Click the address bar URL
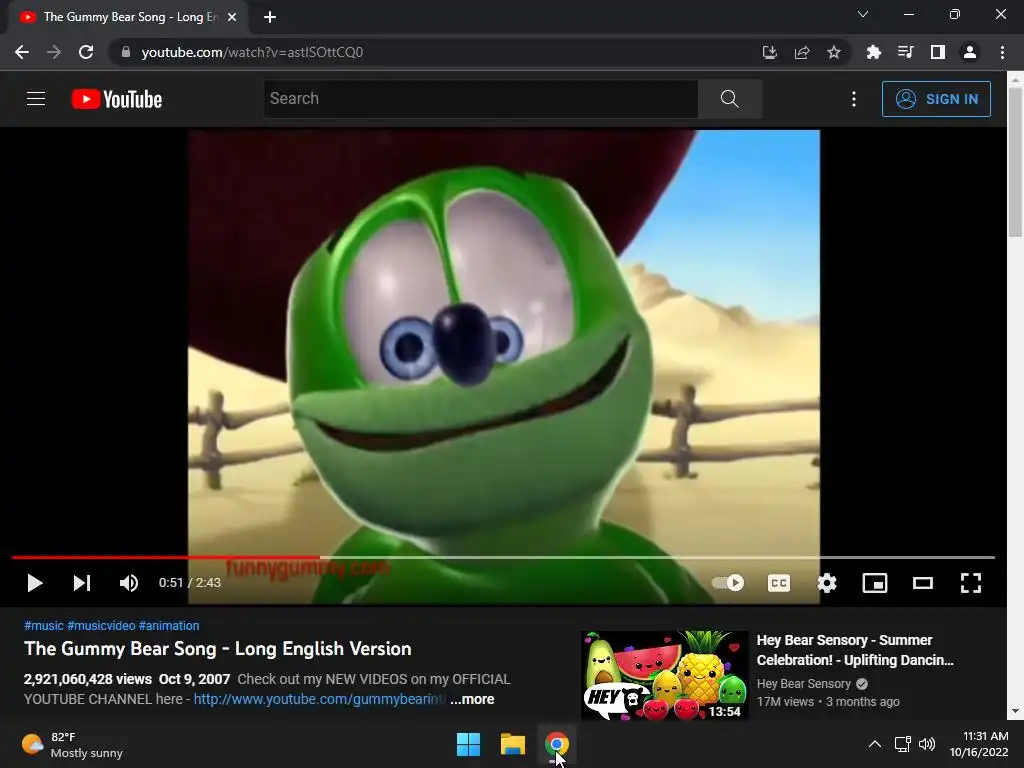This screenshot has height=768, width=1024. (252, 52)
